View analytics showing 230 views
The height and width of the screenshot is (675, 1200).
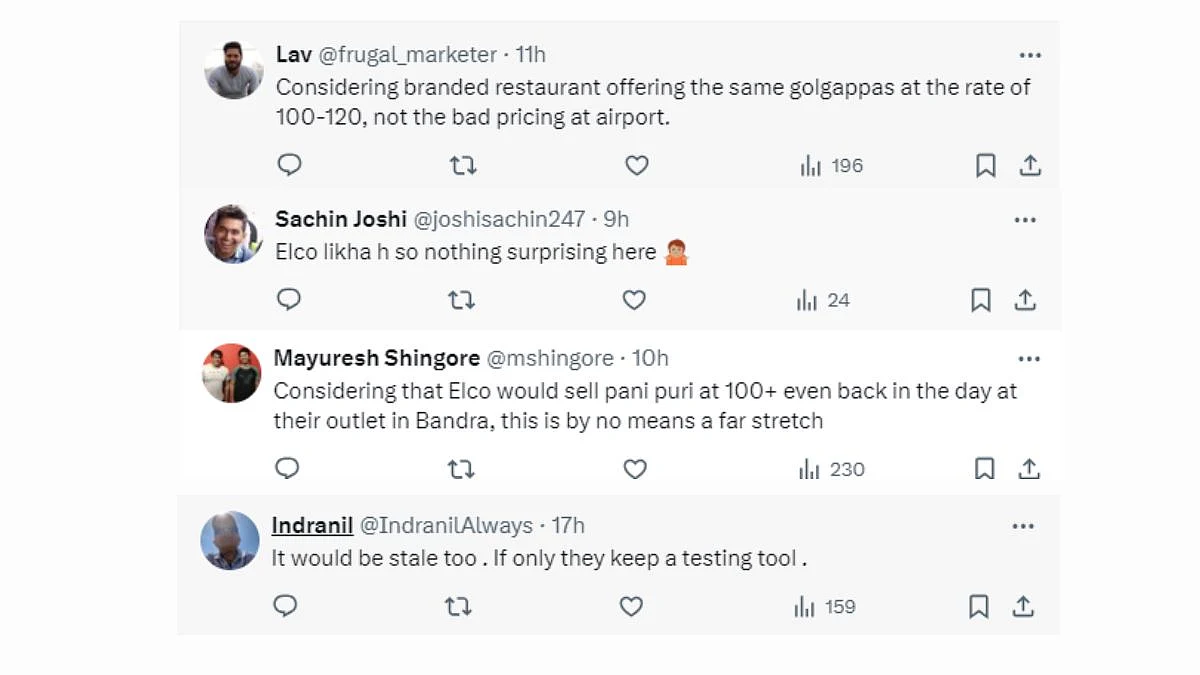coord(832,469)
